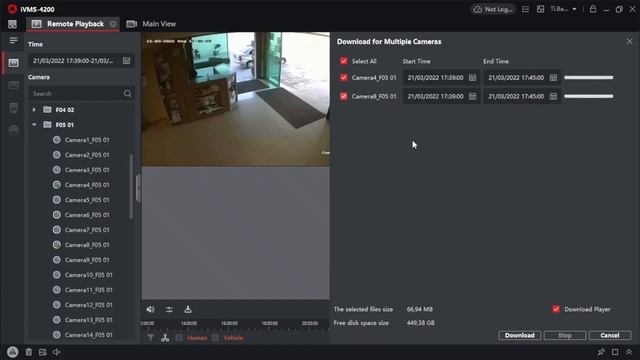Expand the F04 02 group
Viewport: 640px width, 360px height.
coord(34,110)
